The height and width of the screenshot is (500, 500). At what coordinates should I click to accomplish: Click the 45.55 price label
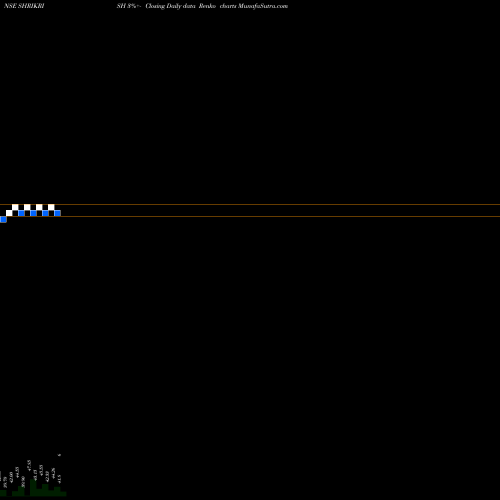[x=41, y=470]
